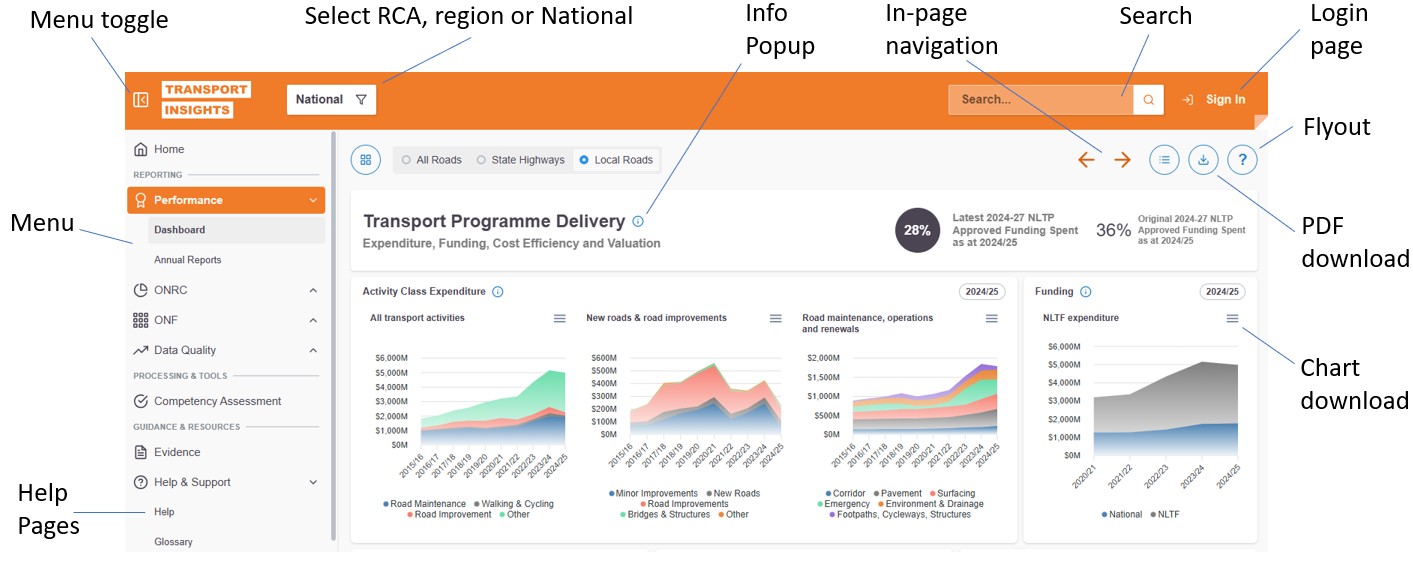Open the Sign In page
The image size is (1413, 568).
coord(1214,100)
